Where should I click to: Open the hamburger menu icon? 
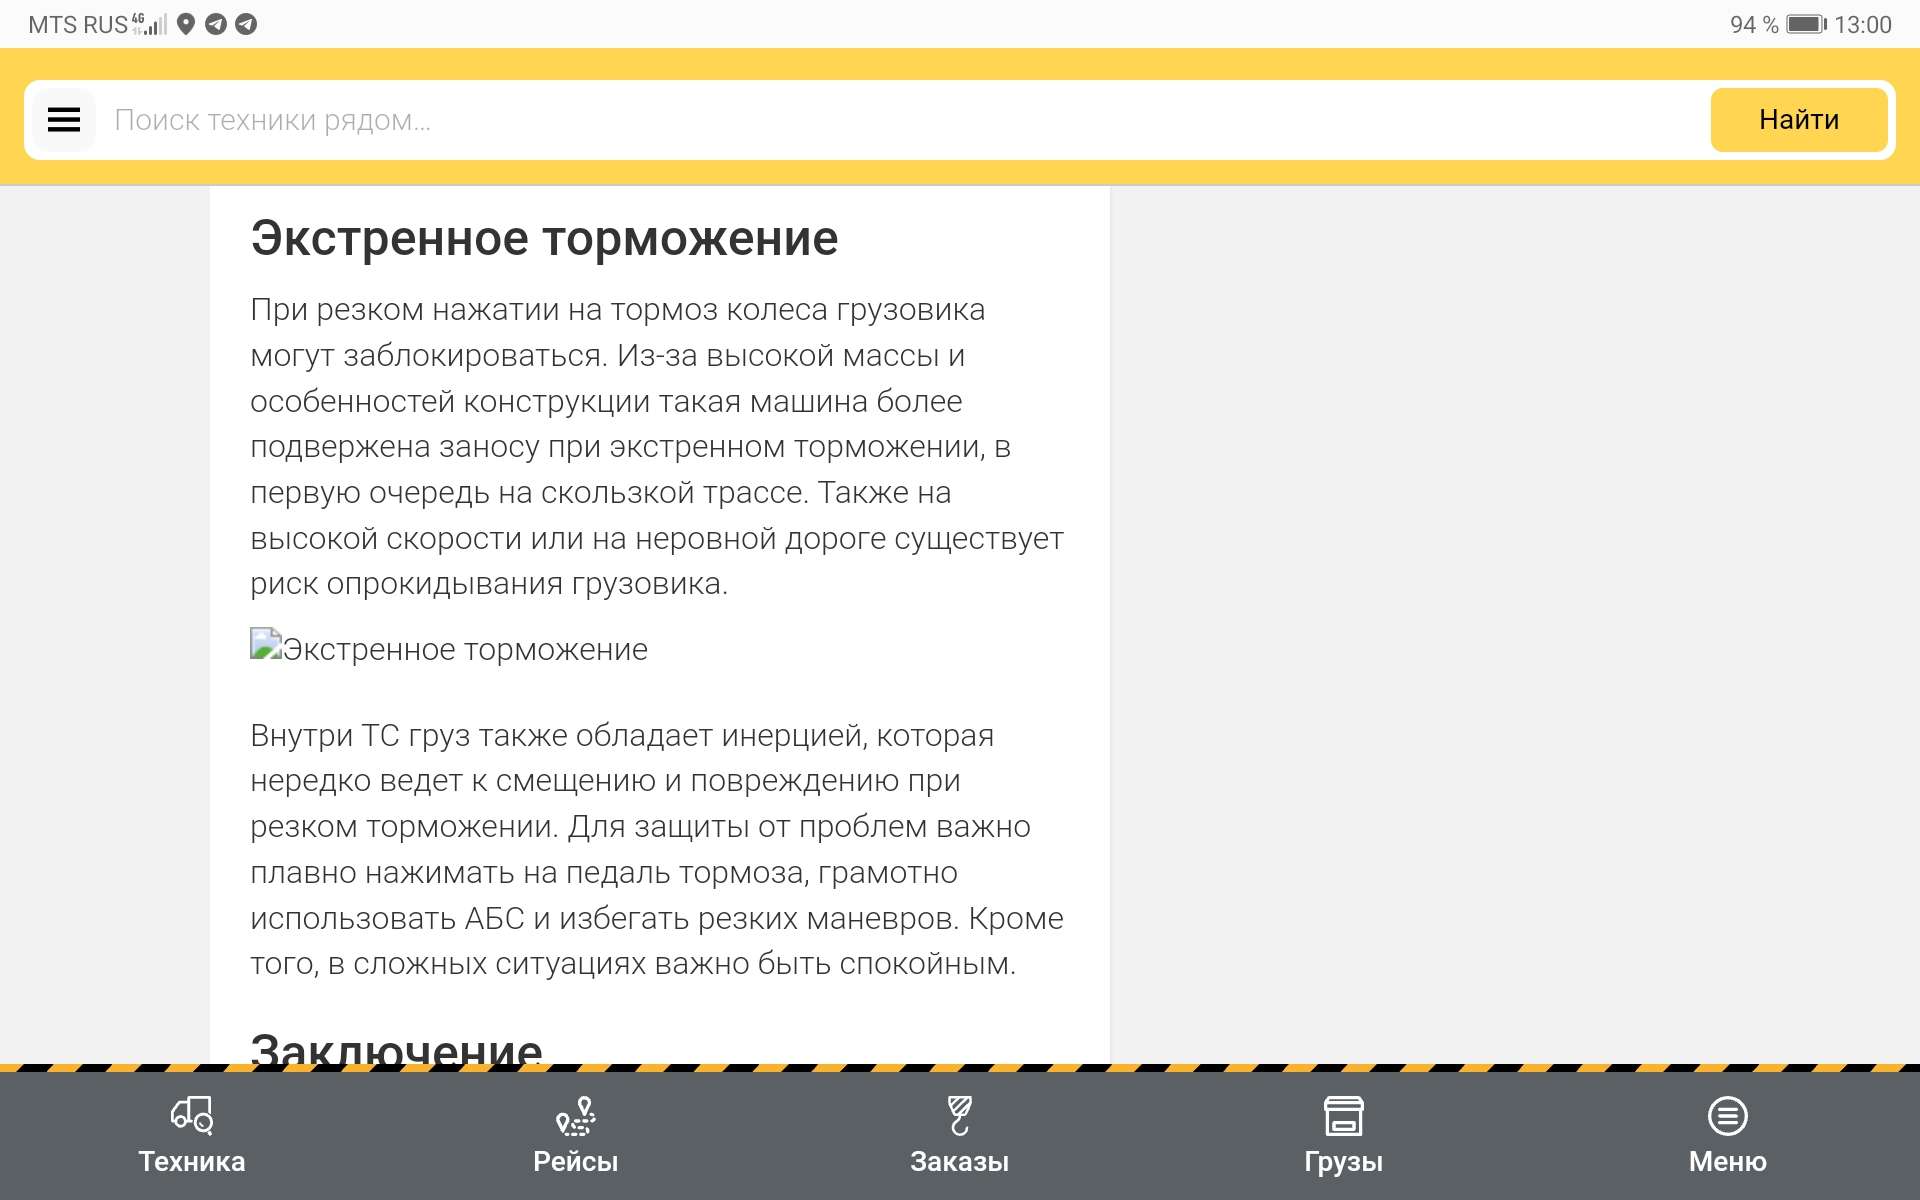point(64,120)
